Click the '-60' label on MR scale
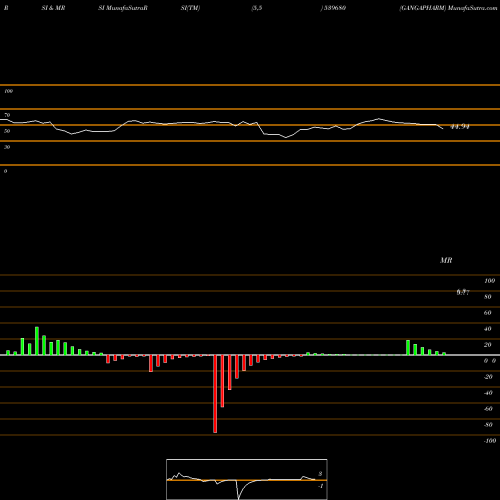The image size is (500, 500). tap(488, 409)
